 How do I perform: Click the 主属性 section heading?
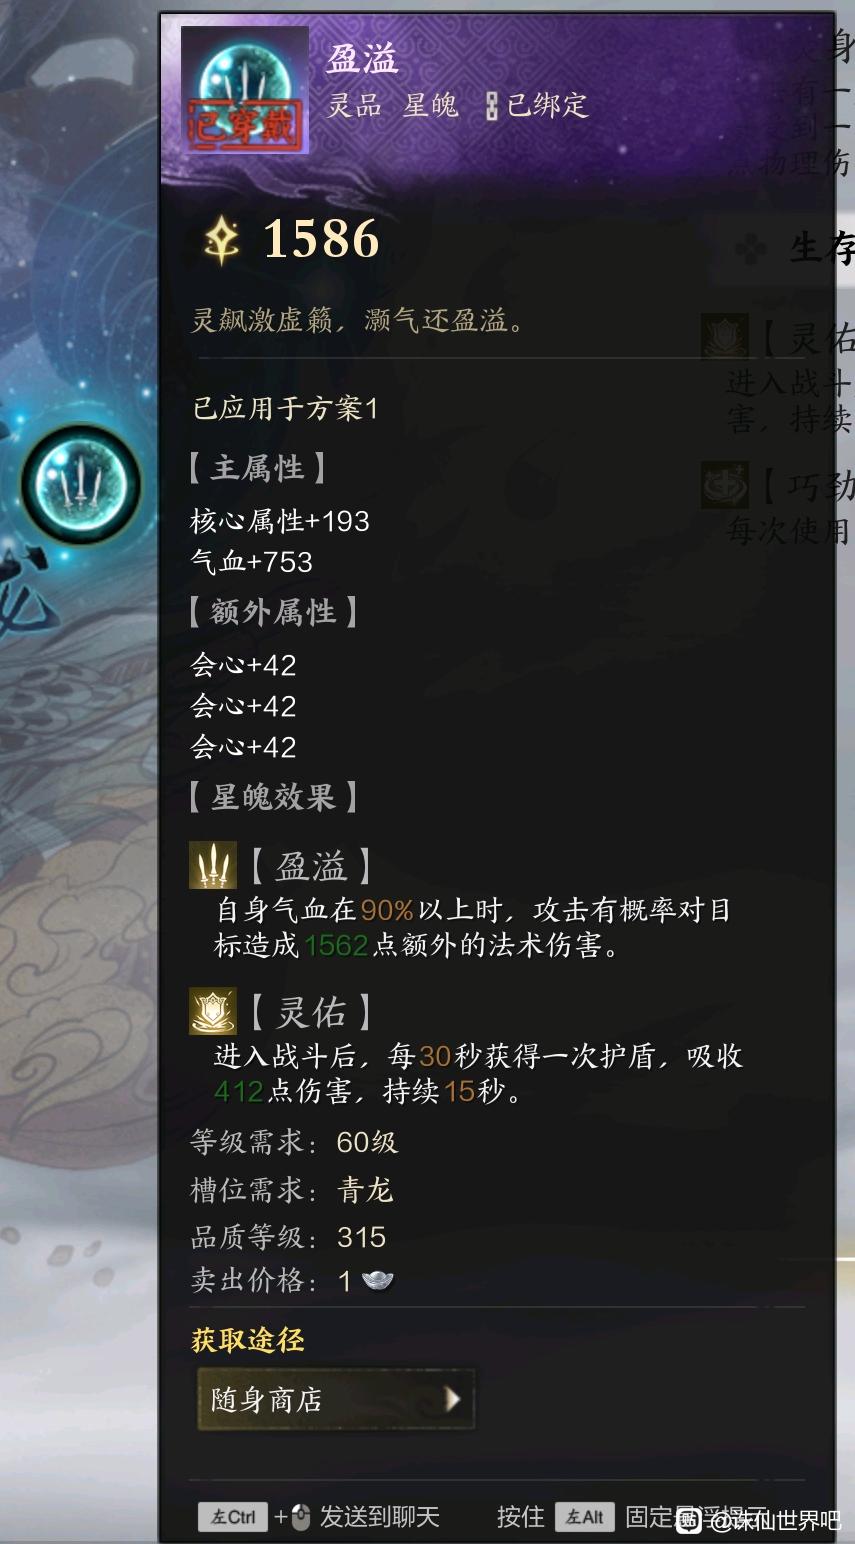pyautogui.click(x=258, y=468)
